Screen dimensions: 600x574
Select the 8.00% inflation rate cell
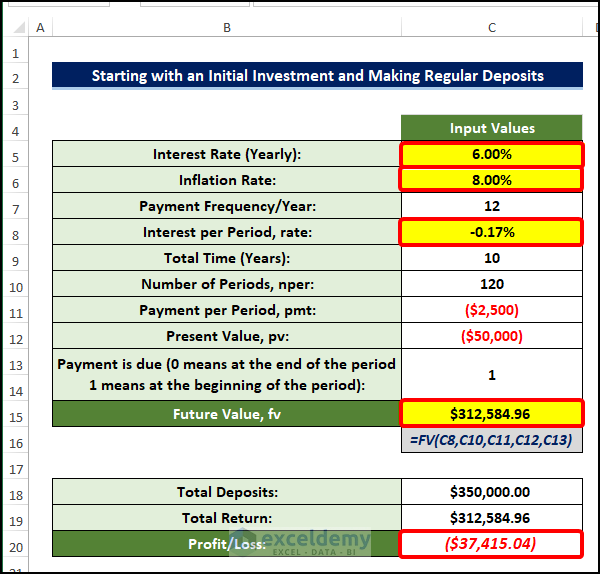pos(492,180)
